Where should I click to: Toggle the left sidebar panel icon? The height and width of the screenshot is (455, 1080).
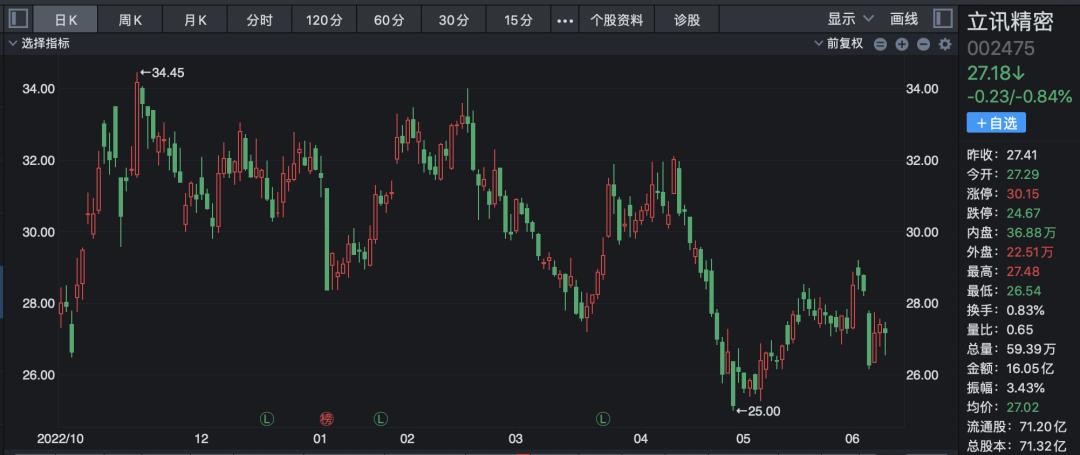click(x=15, y=19)
